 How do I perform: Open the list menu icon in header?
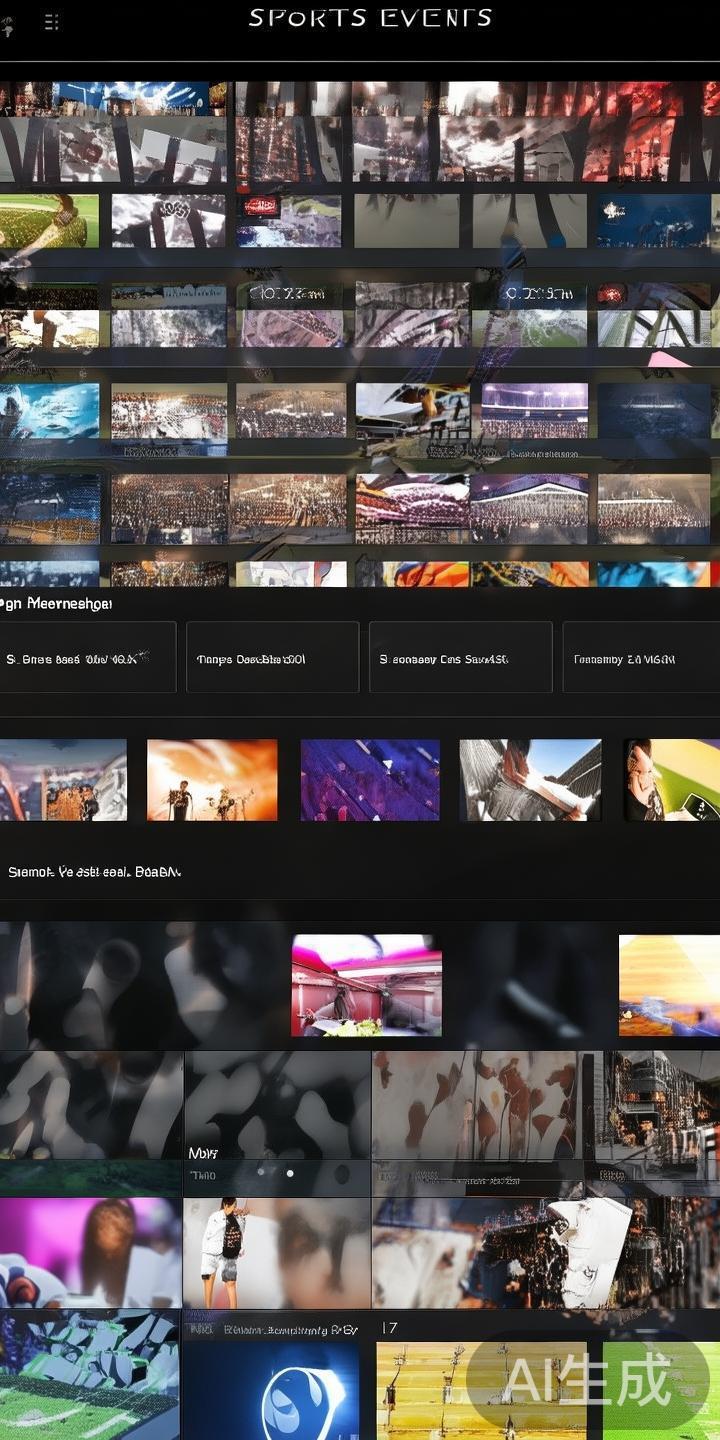pyautogui.click(x=52, y=22)
